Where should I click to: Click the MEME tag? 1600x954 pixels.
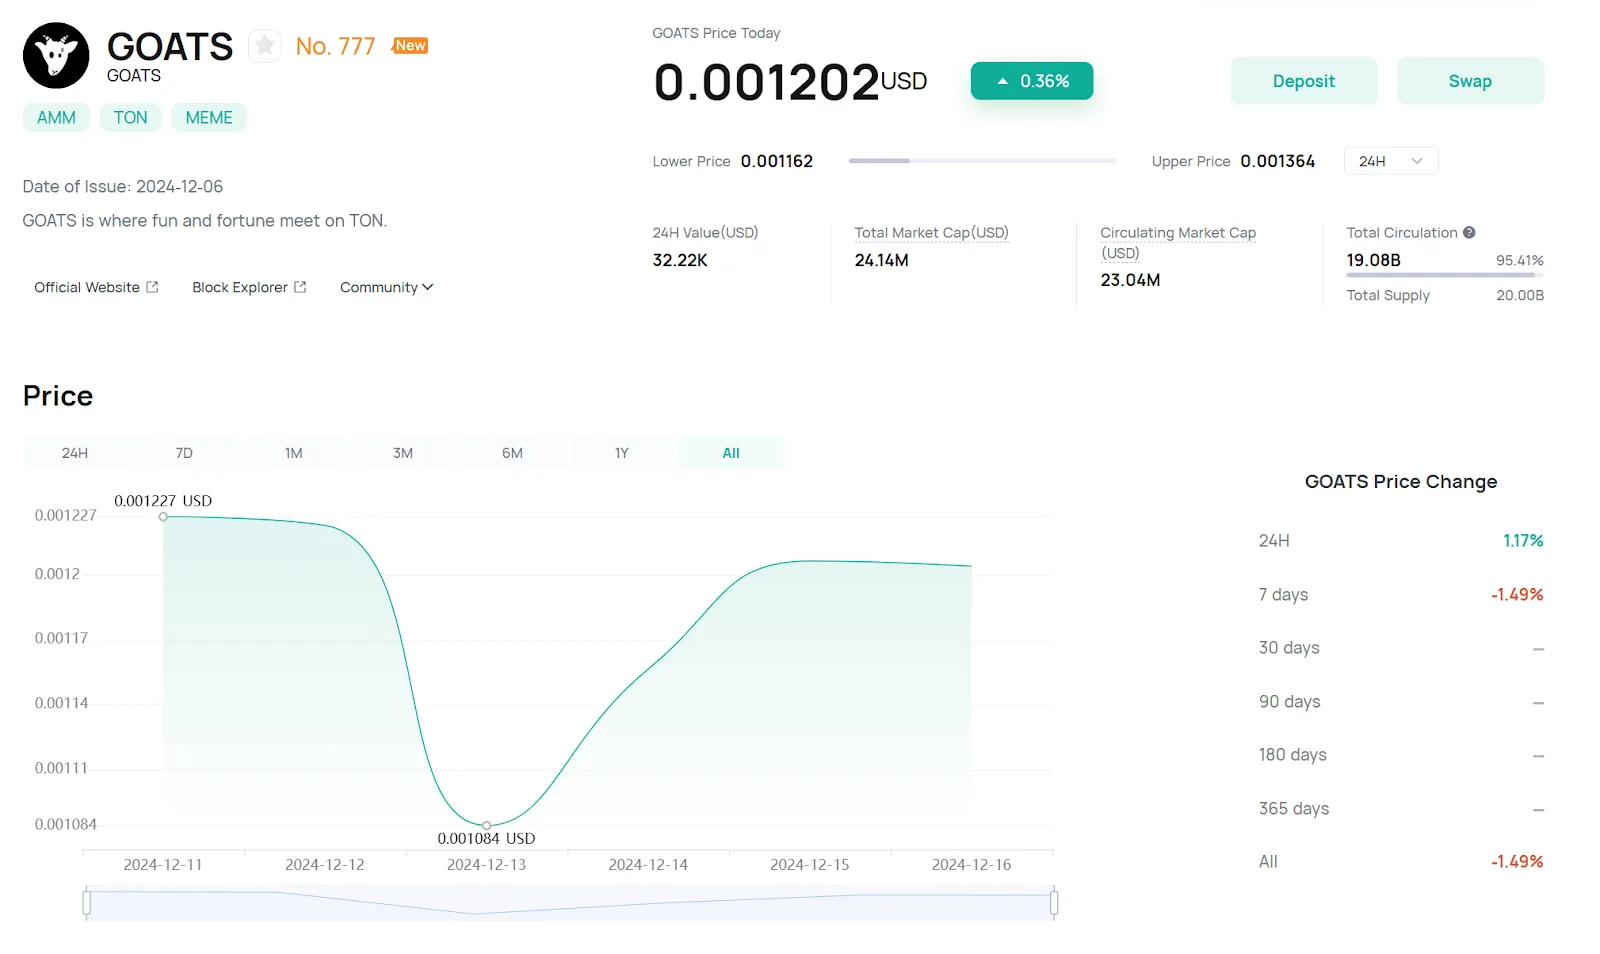pos(209,117)
